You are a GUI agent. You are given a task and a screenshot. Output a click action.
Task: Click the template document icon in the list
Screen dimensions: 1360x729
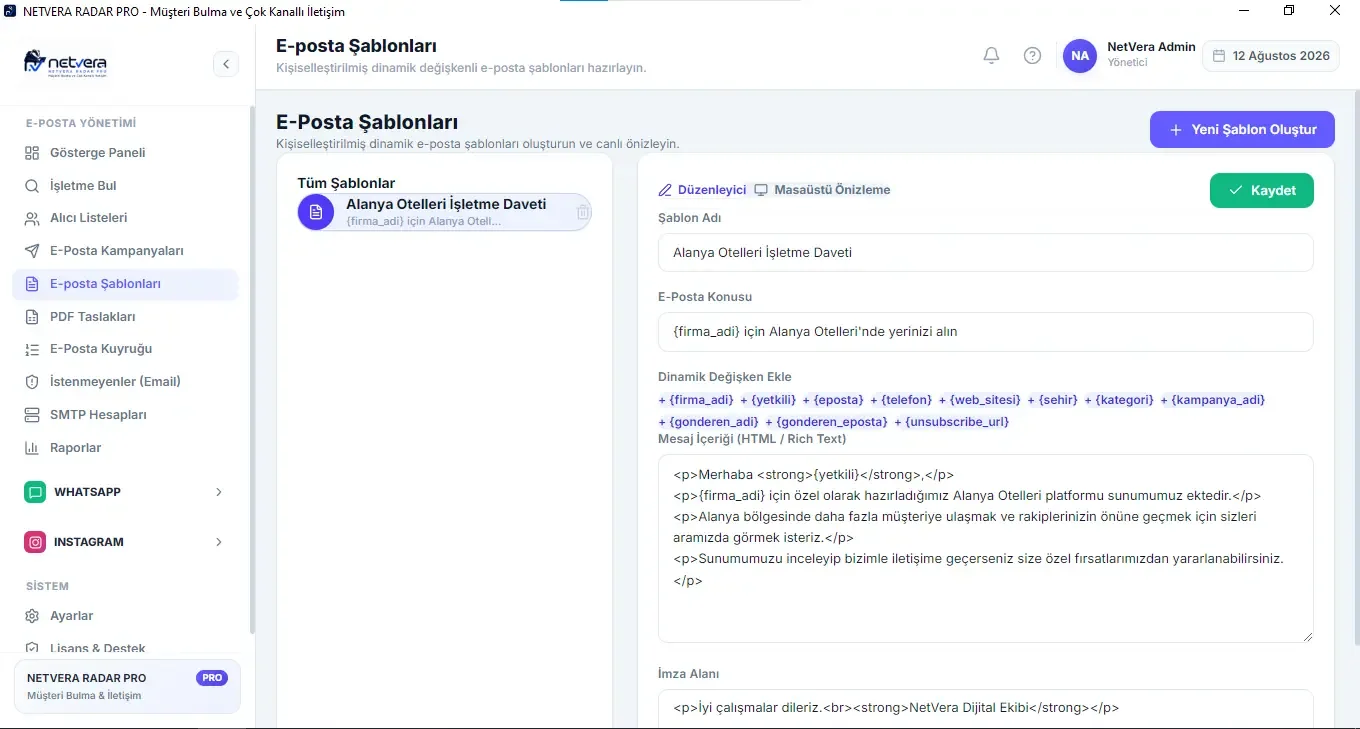click(x=316, y=212)
